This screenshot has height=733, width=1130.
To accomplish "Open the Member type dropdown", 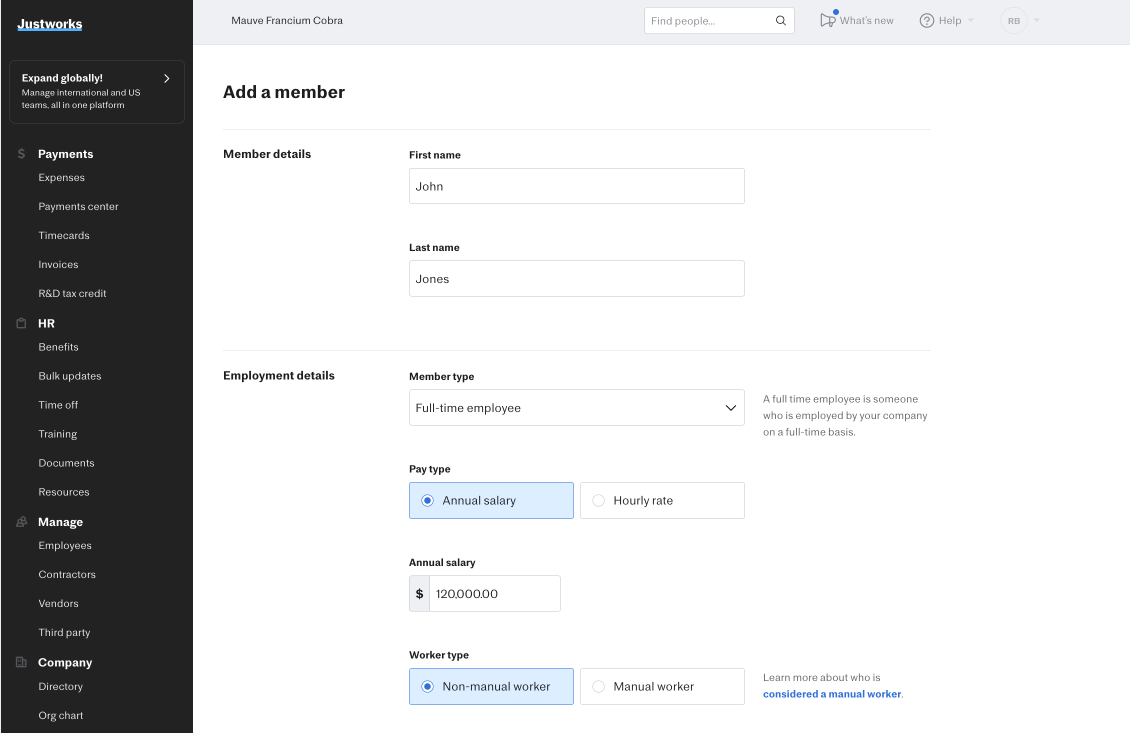I will (576, 408).
